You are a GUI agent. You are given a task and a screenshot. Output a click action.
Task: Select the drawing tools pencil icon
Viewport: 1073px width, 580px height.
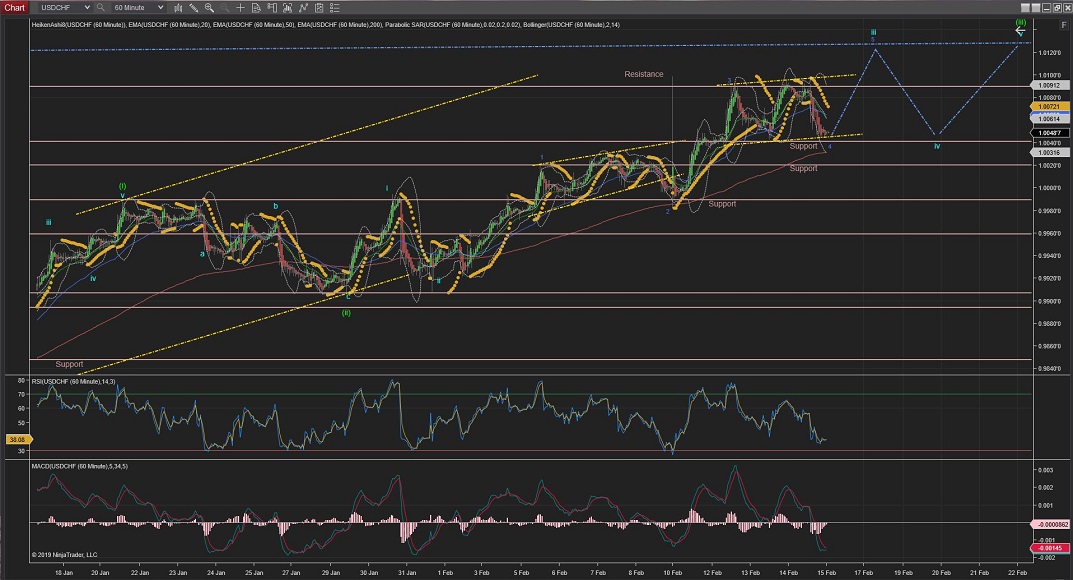191,7
